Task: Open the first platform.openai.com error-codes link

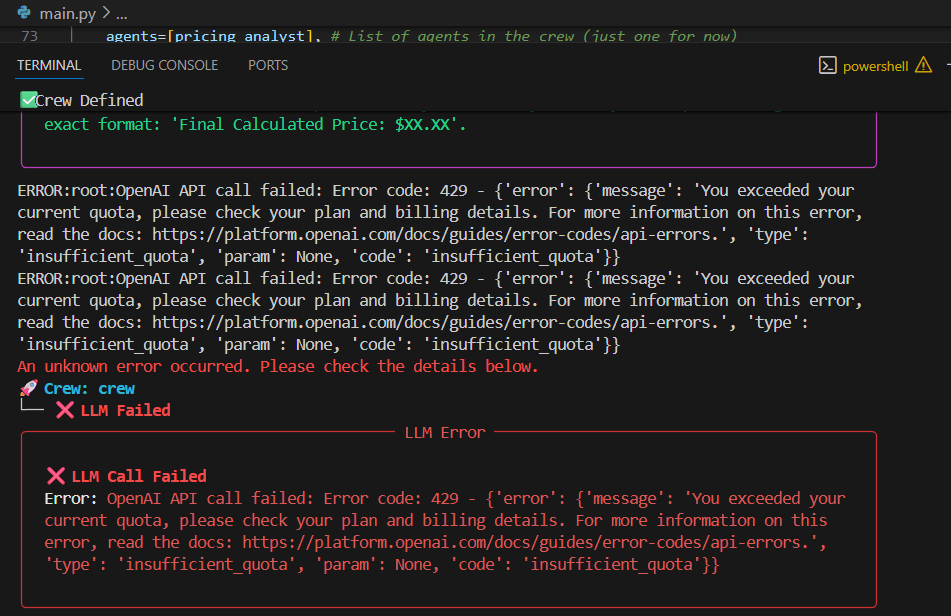Action: (435, 235)
